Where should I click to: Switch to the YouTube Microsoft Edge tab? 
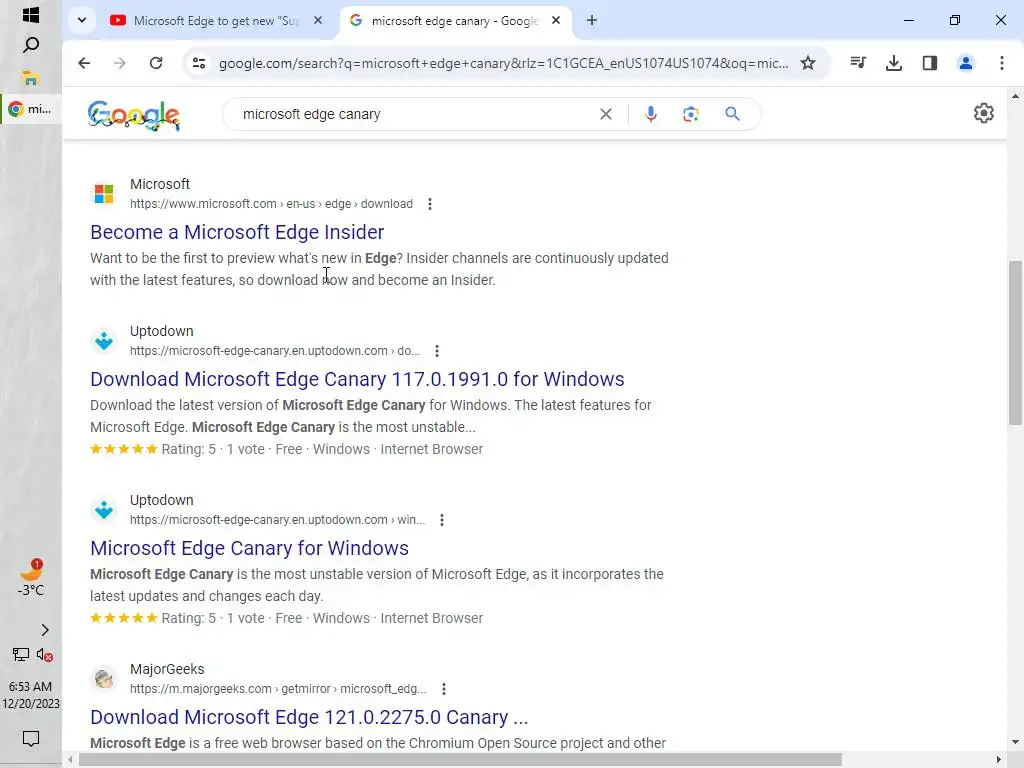pyautogui.click(x=216, y=20)
